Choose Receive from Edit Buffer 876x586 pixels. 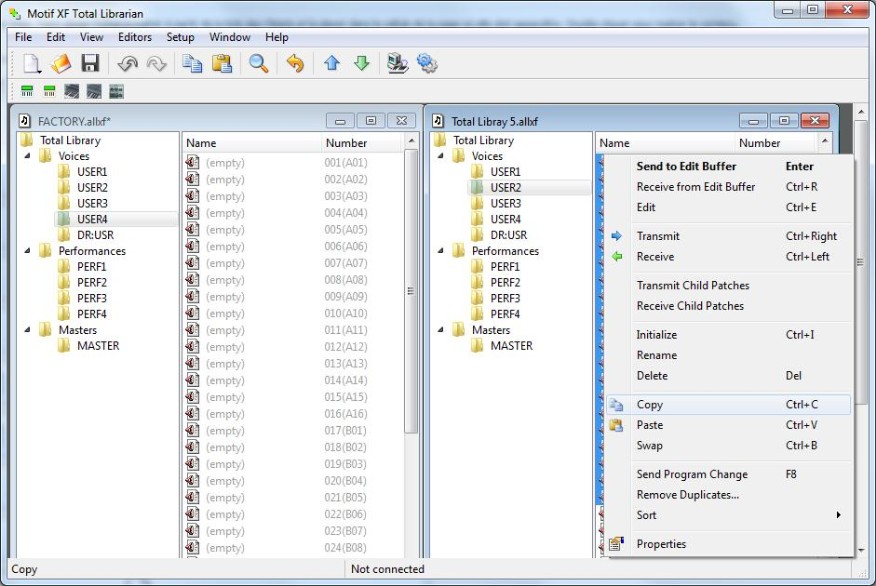point(729,187)
